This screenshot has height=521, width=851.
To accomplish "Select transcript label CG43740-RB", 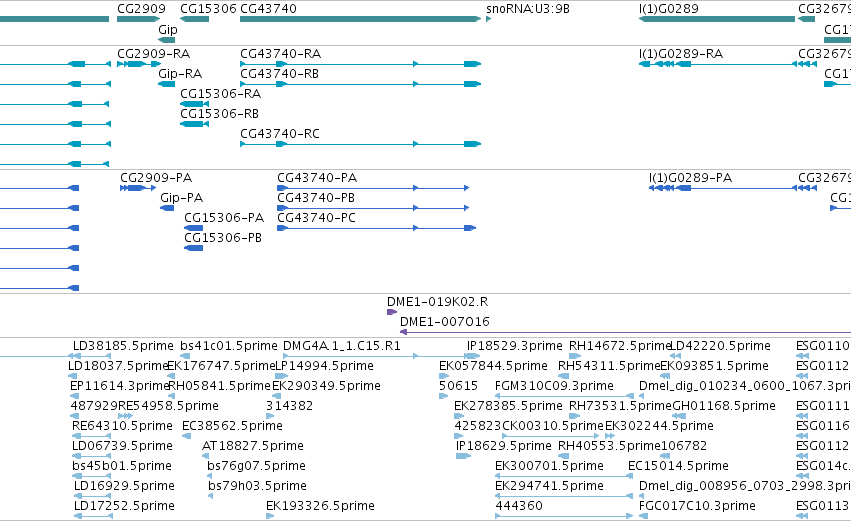I will [x=280, y=74].
